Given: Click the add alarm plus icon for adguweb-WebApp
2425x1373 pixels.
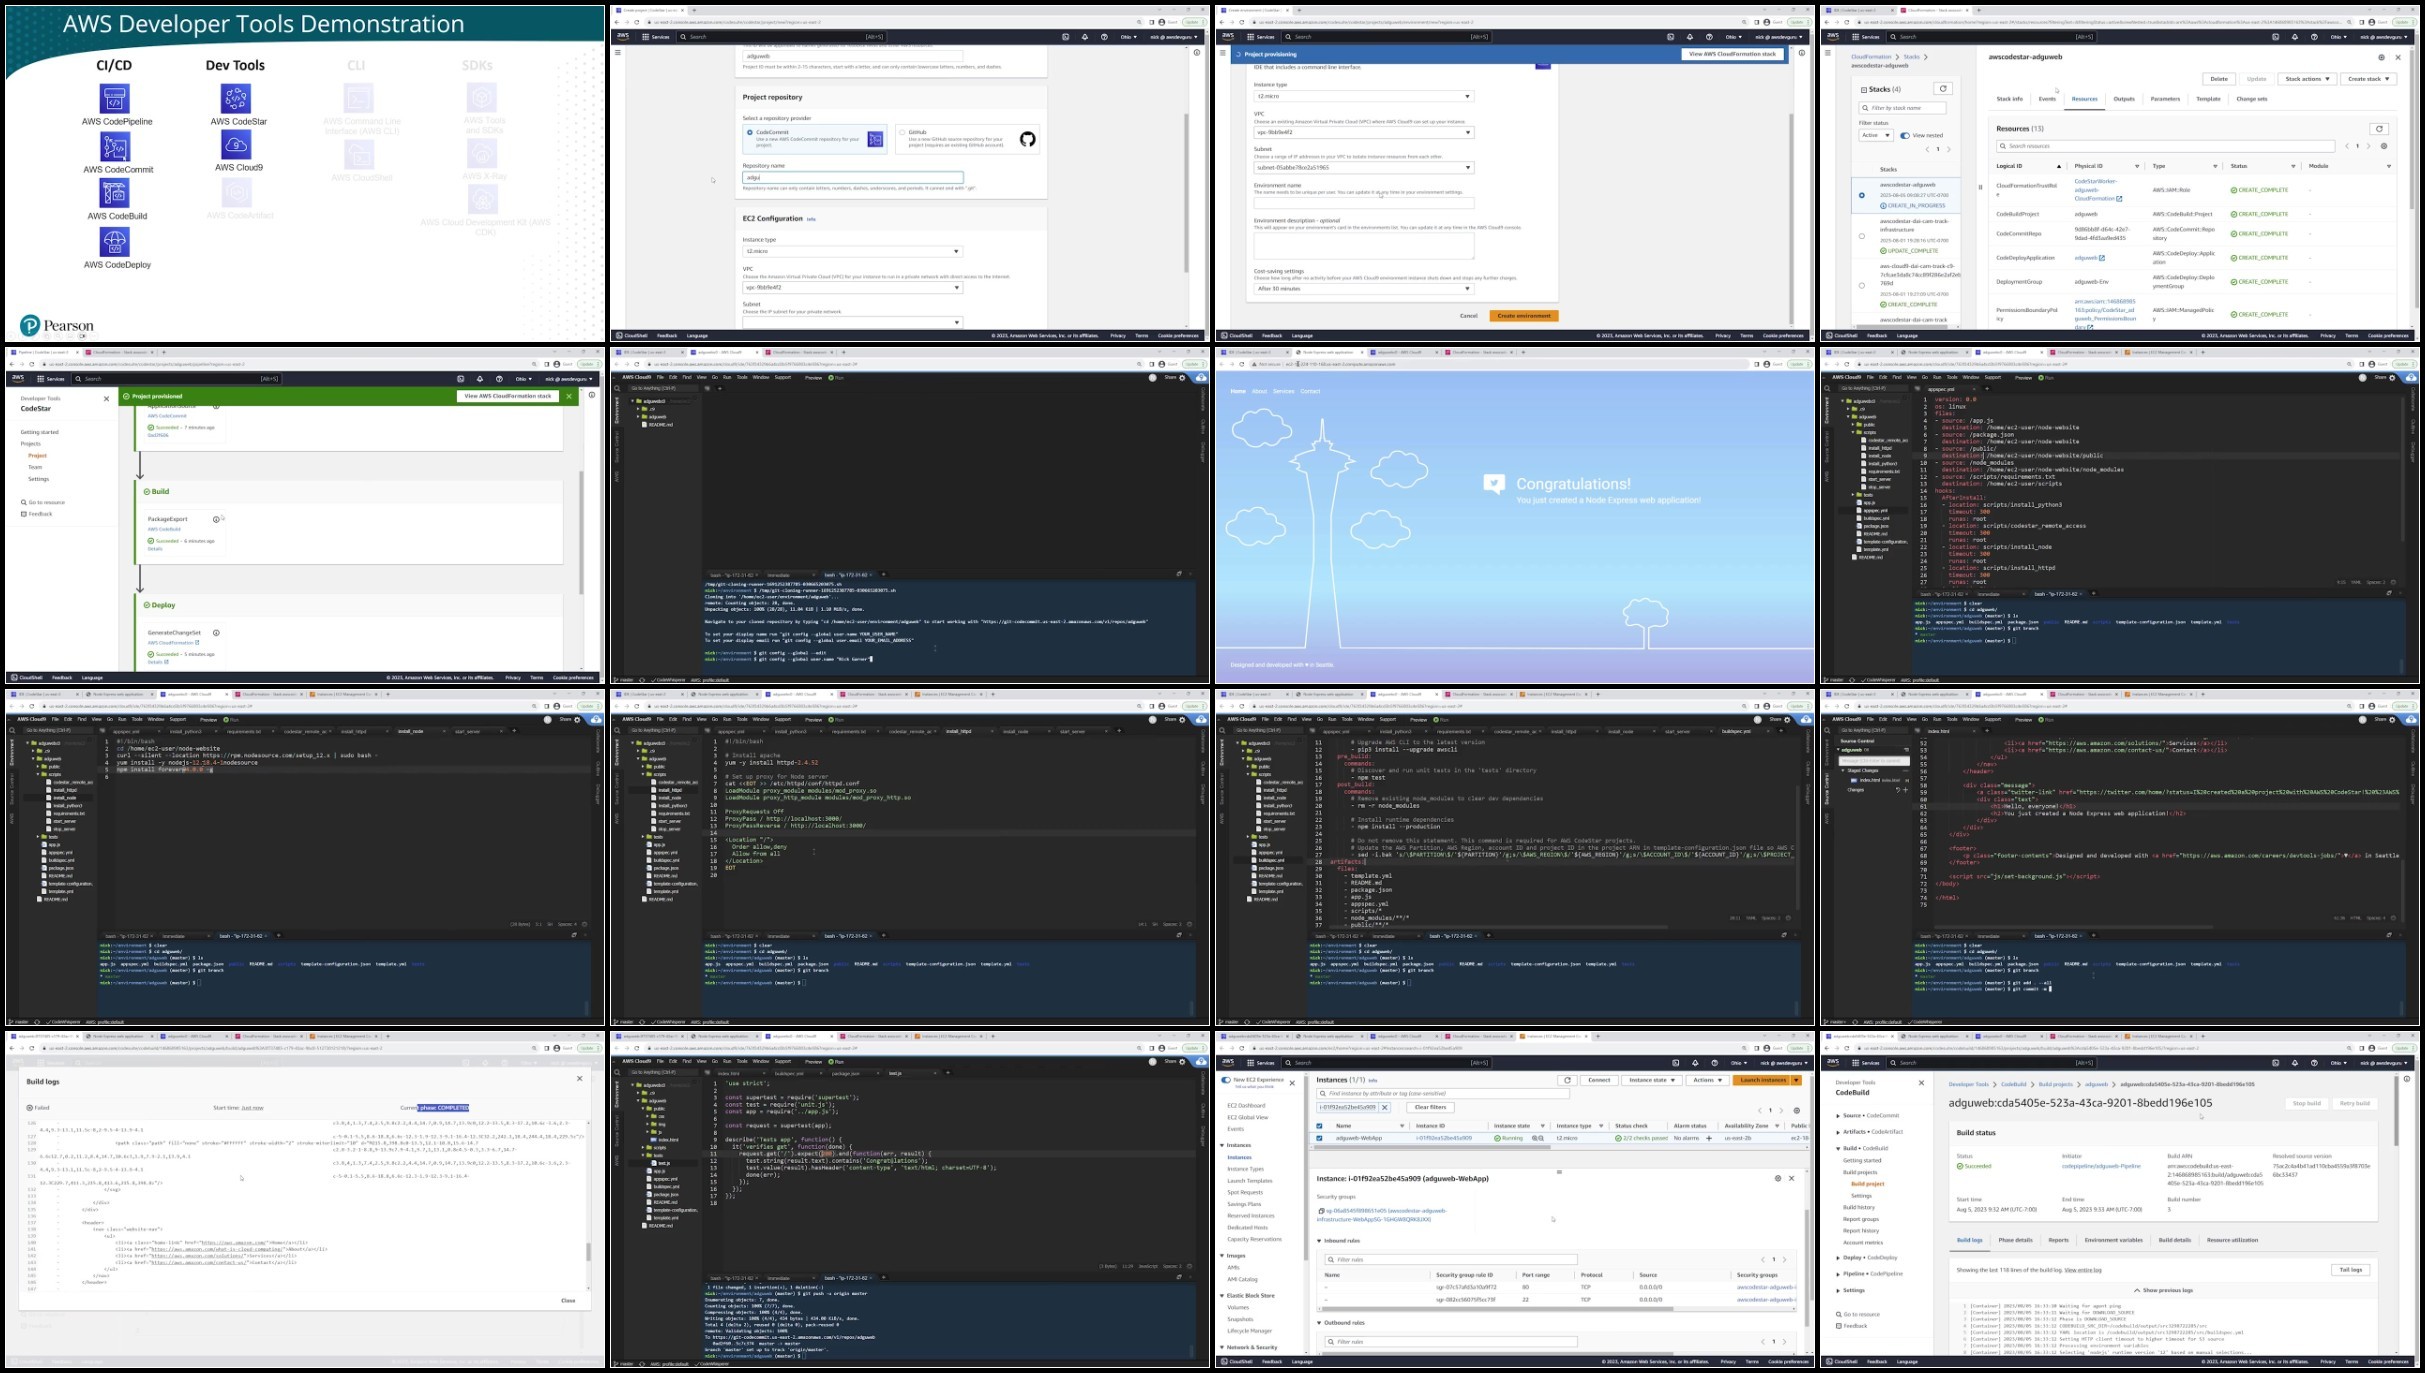Looking at the screenshot, I should pyautogui.click(x=1709, y=1138).
